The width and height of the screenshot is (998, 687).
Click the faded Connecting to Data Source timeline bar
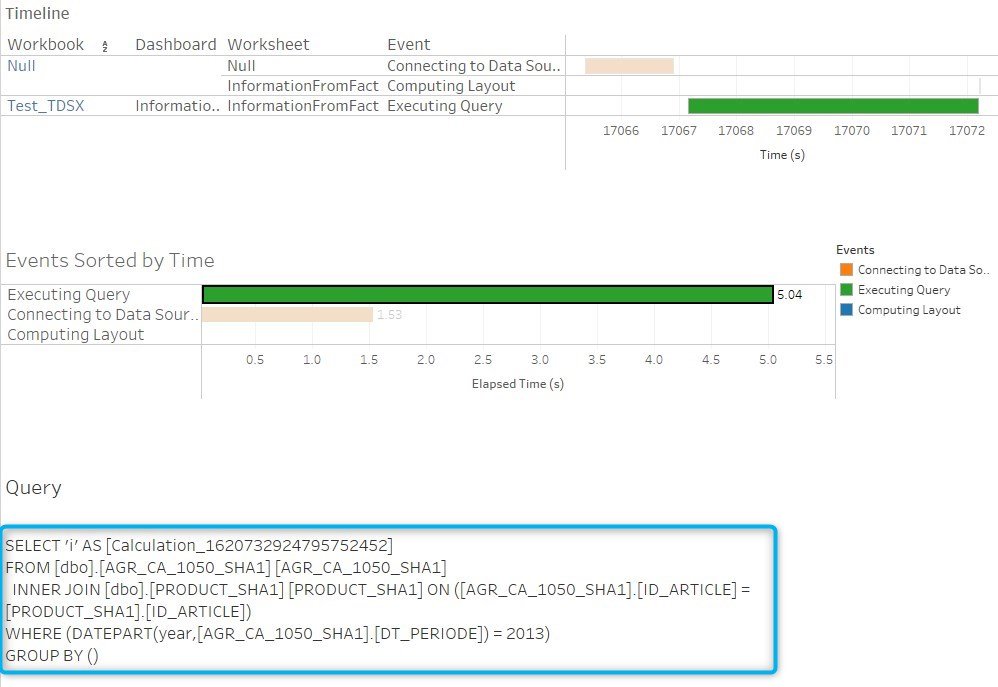coord(629,66)
